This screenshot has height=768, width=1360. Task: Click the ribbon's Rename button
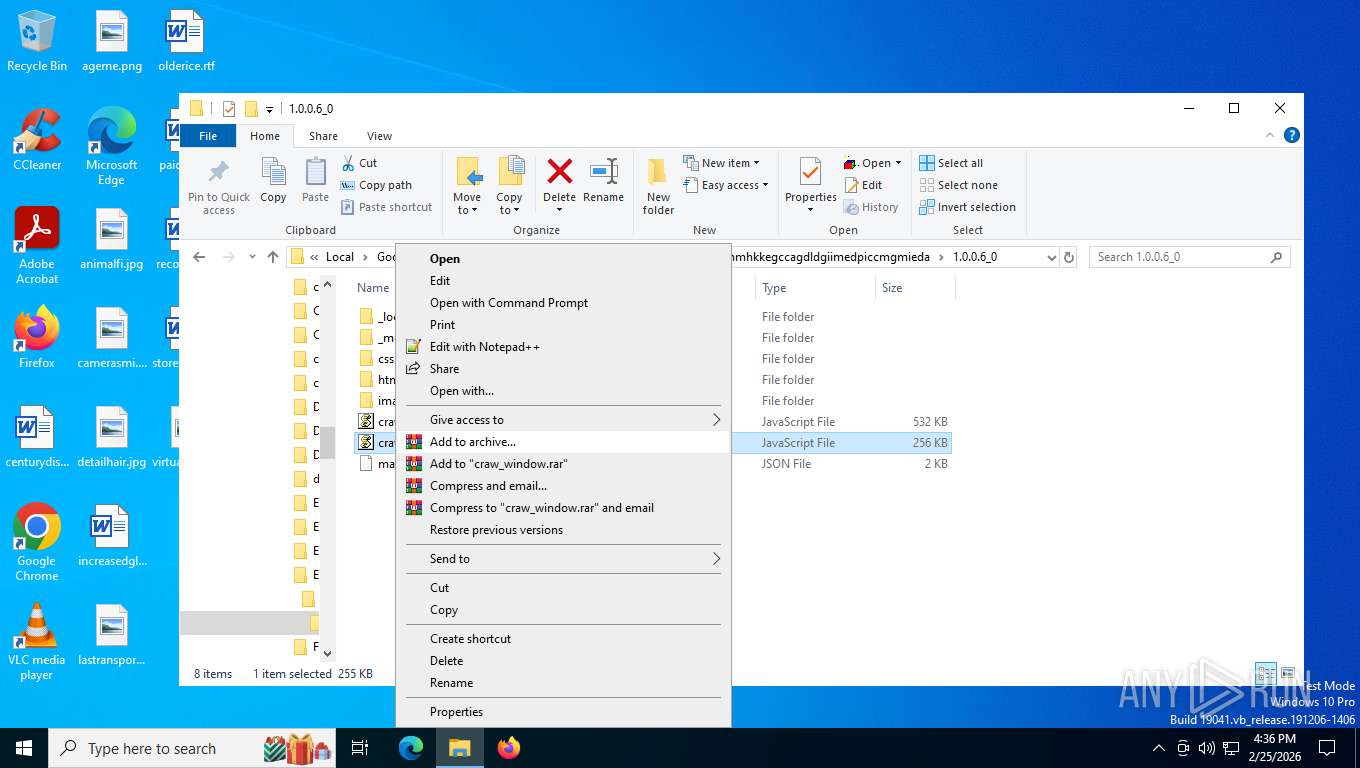coord(603,180)
